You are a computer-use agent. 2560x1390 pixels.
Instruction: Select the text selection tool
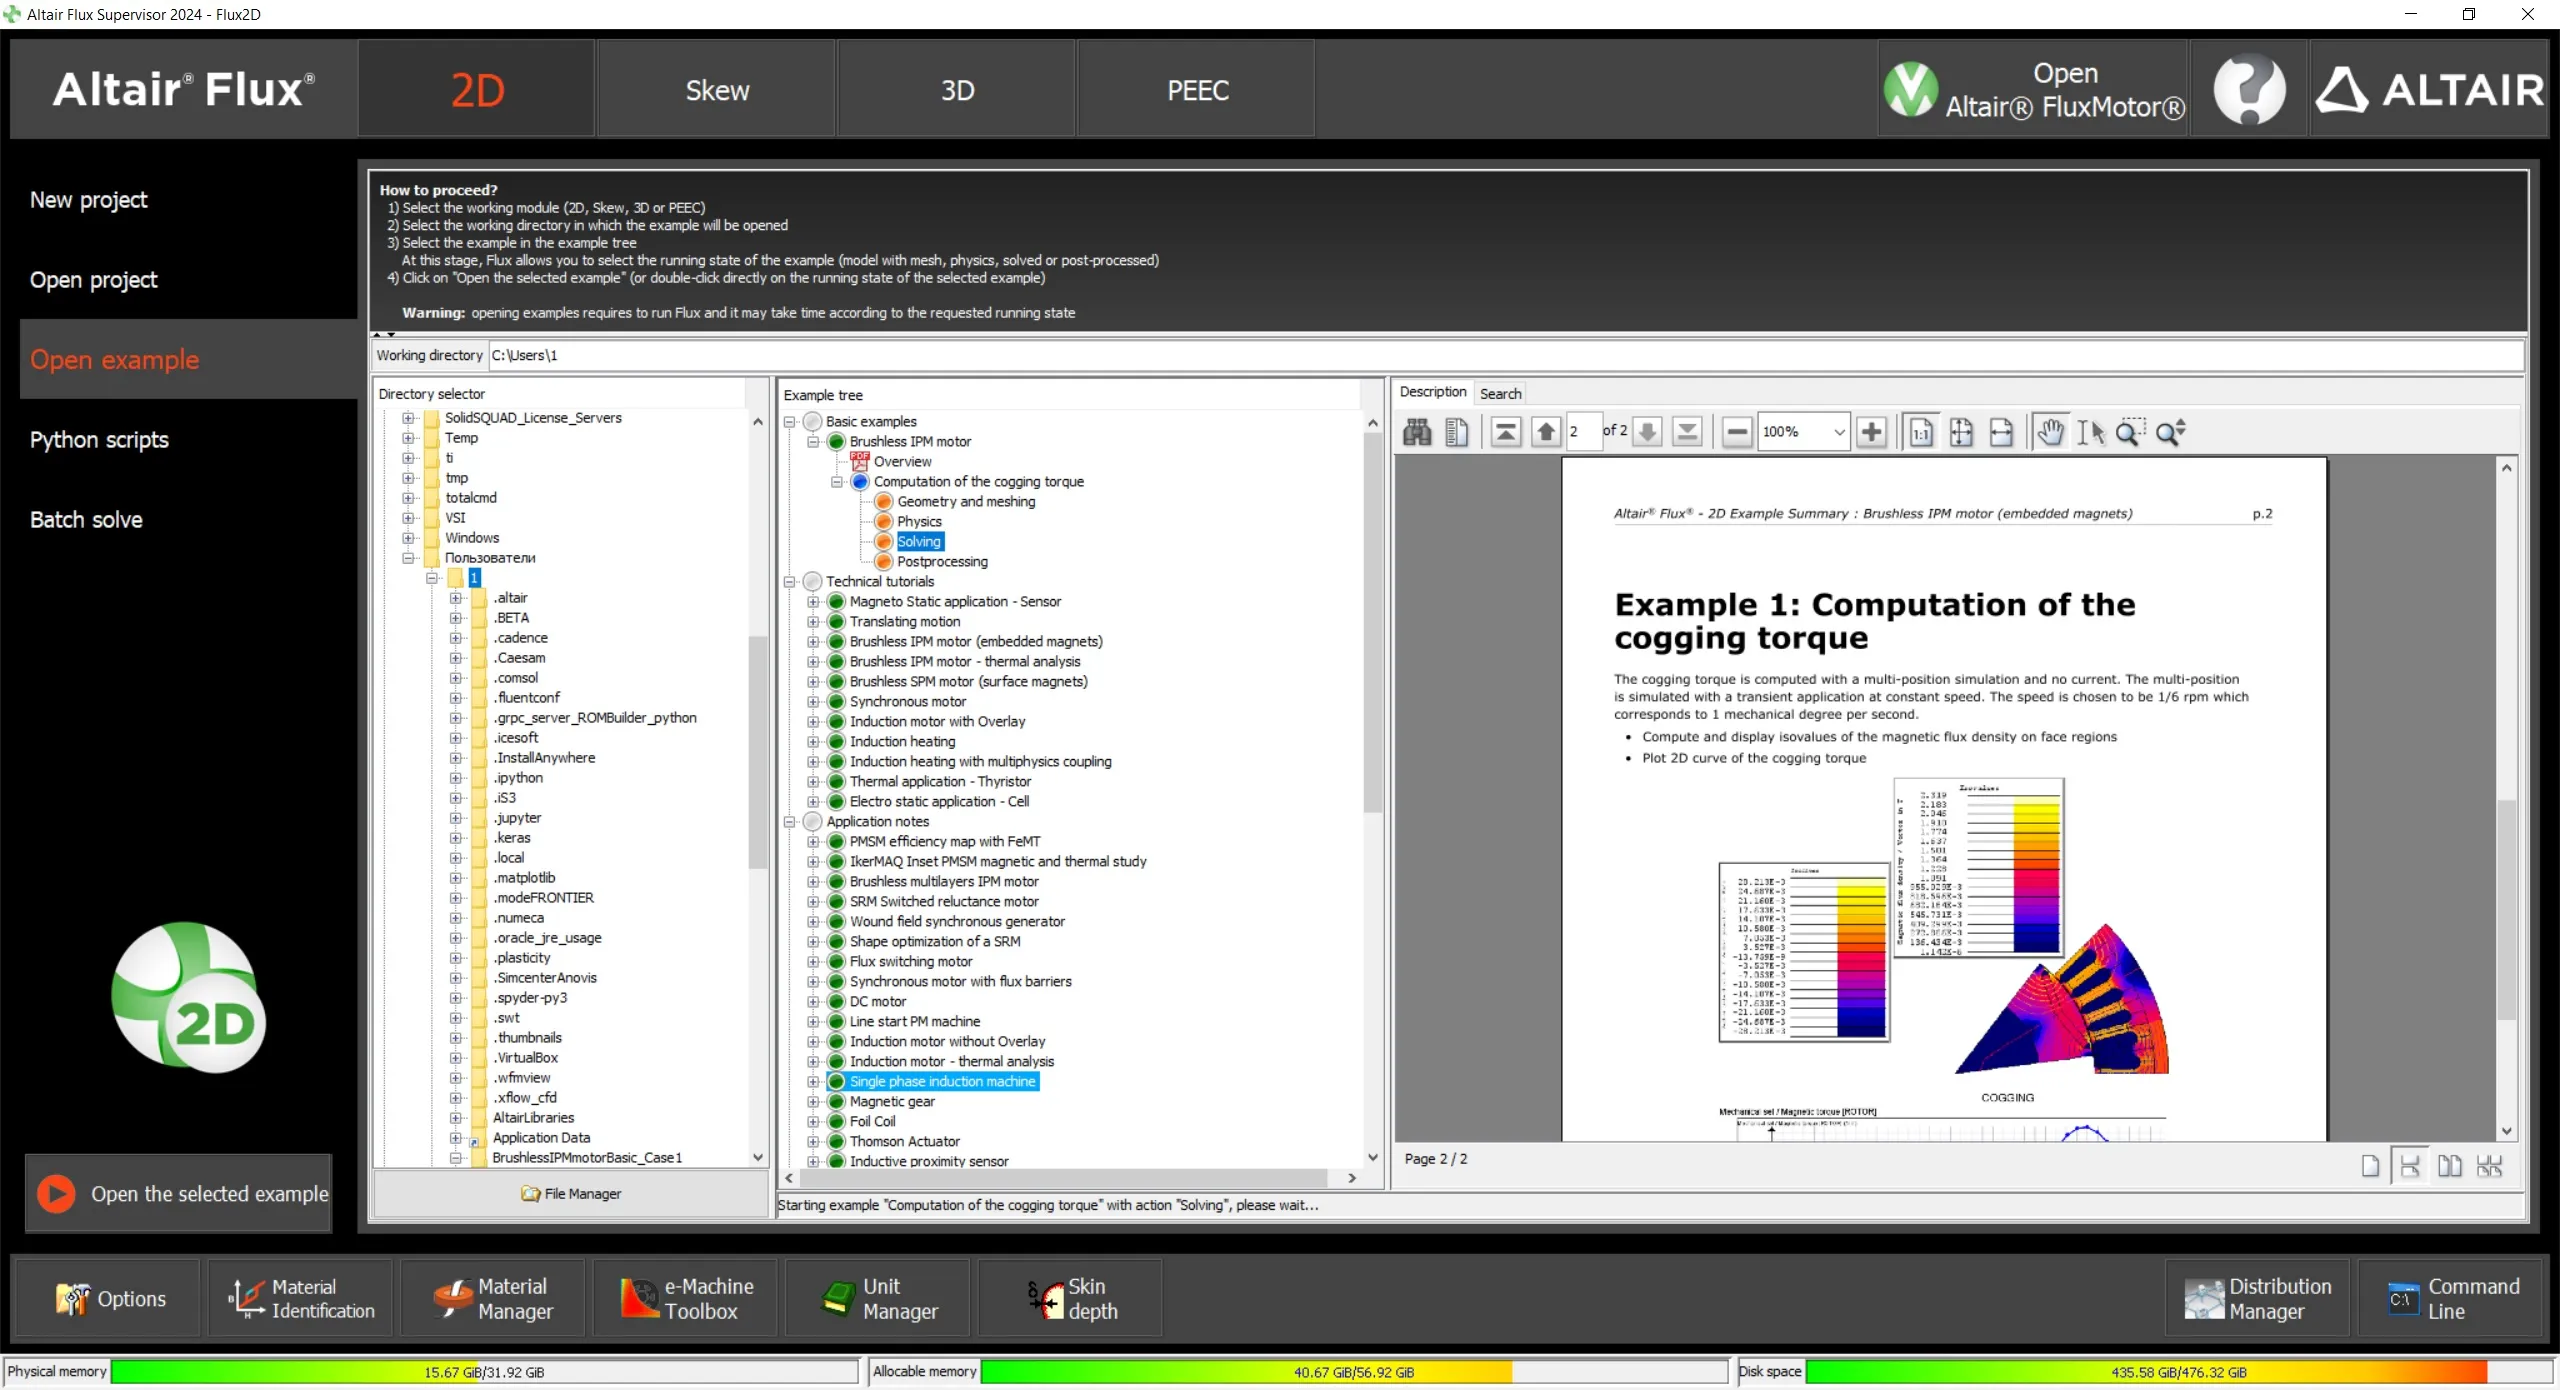[x=2091, y=432]
